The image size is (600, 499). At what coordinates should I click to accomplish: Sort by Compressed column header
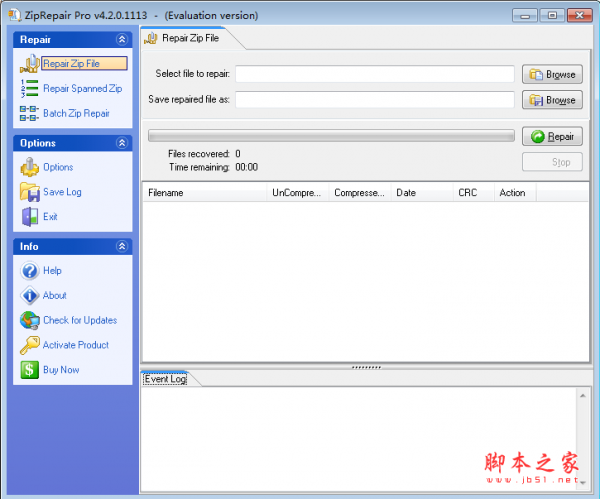tap(360, 193)
